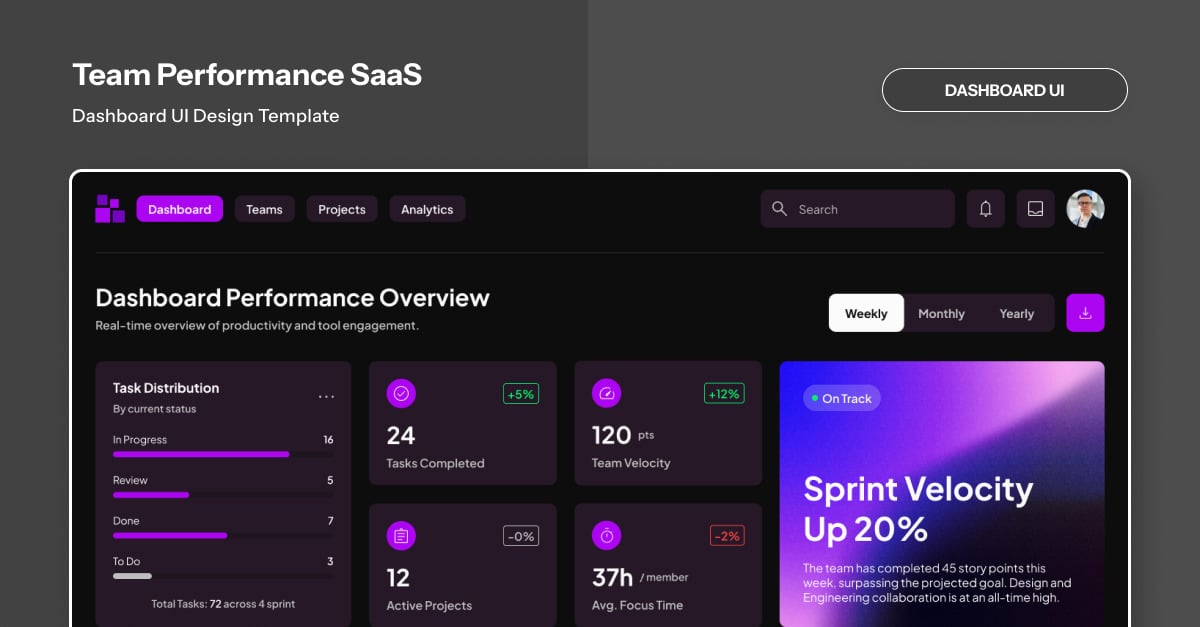Select the Weekly time range
Screen dimensions: 1200x627
866,313
